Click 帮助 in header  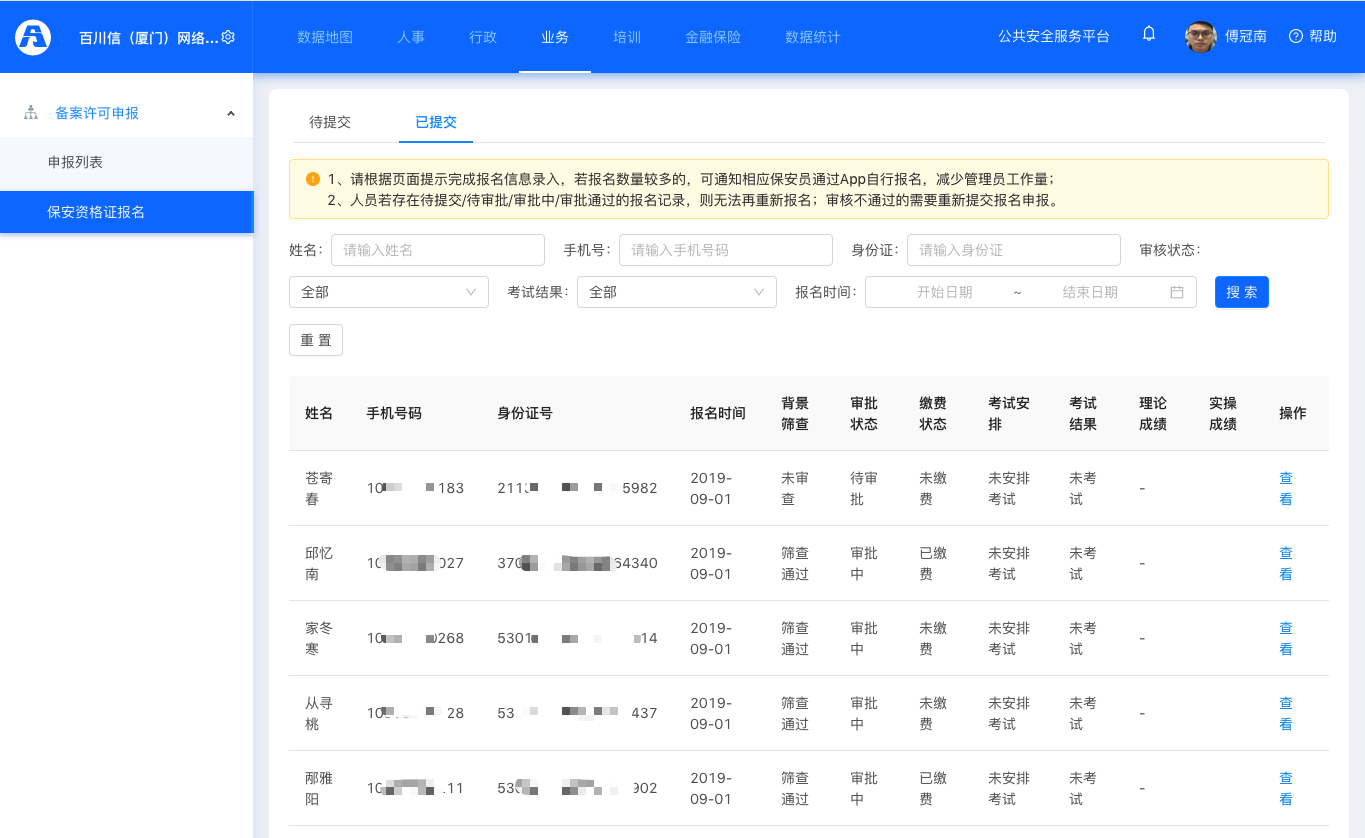(x=1323, y=36)
